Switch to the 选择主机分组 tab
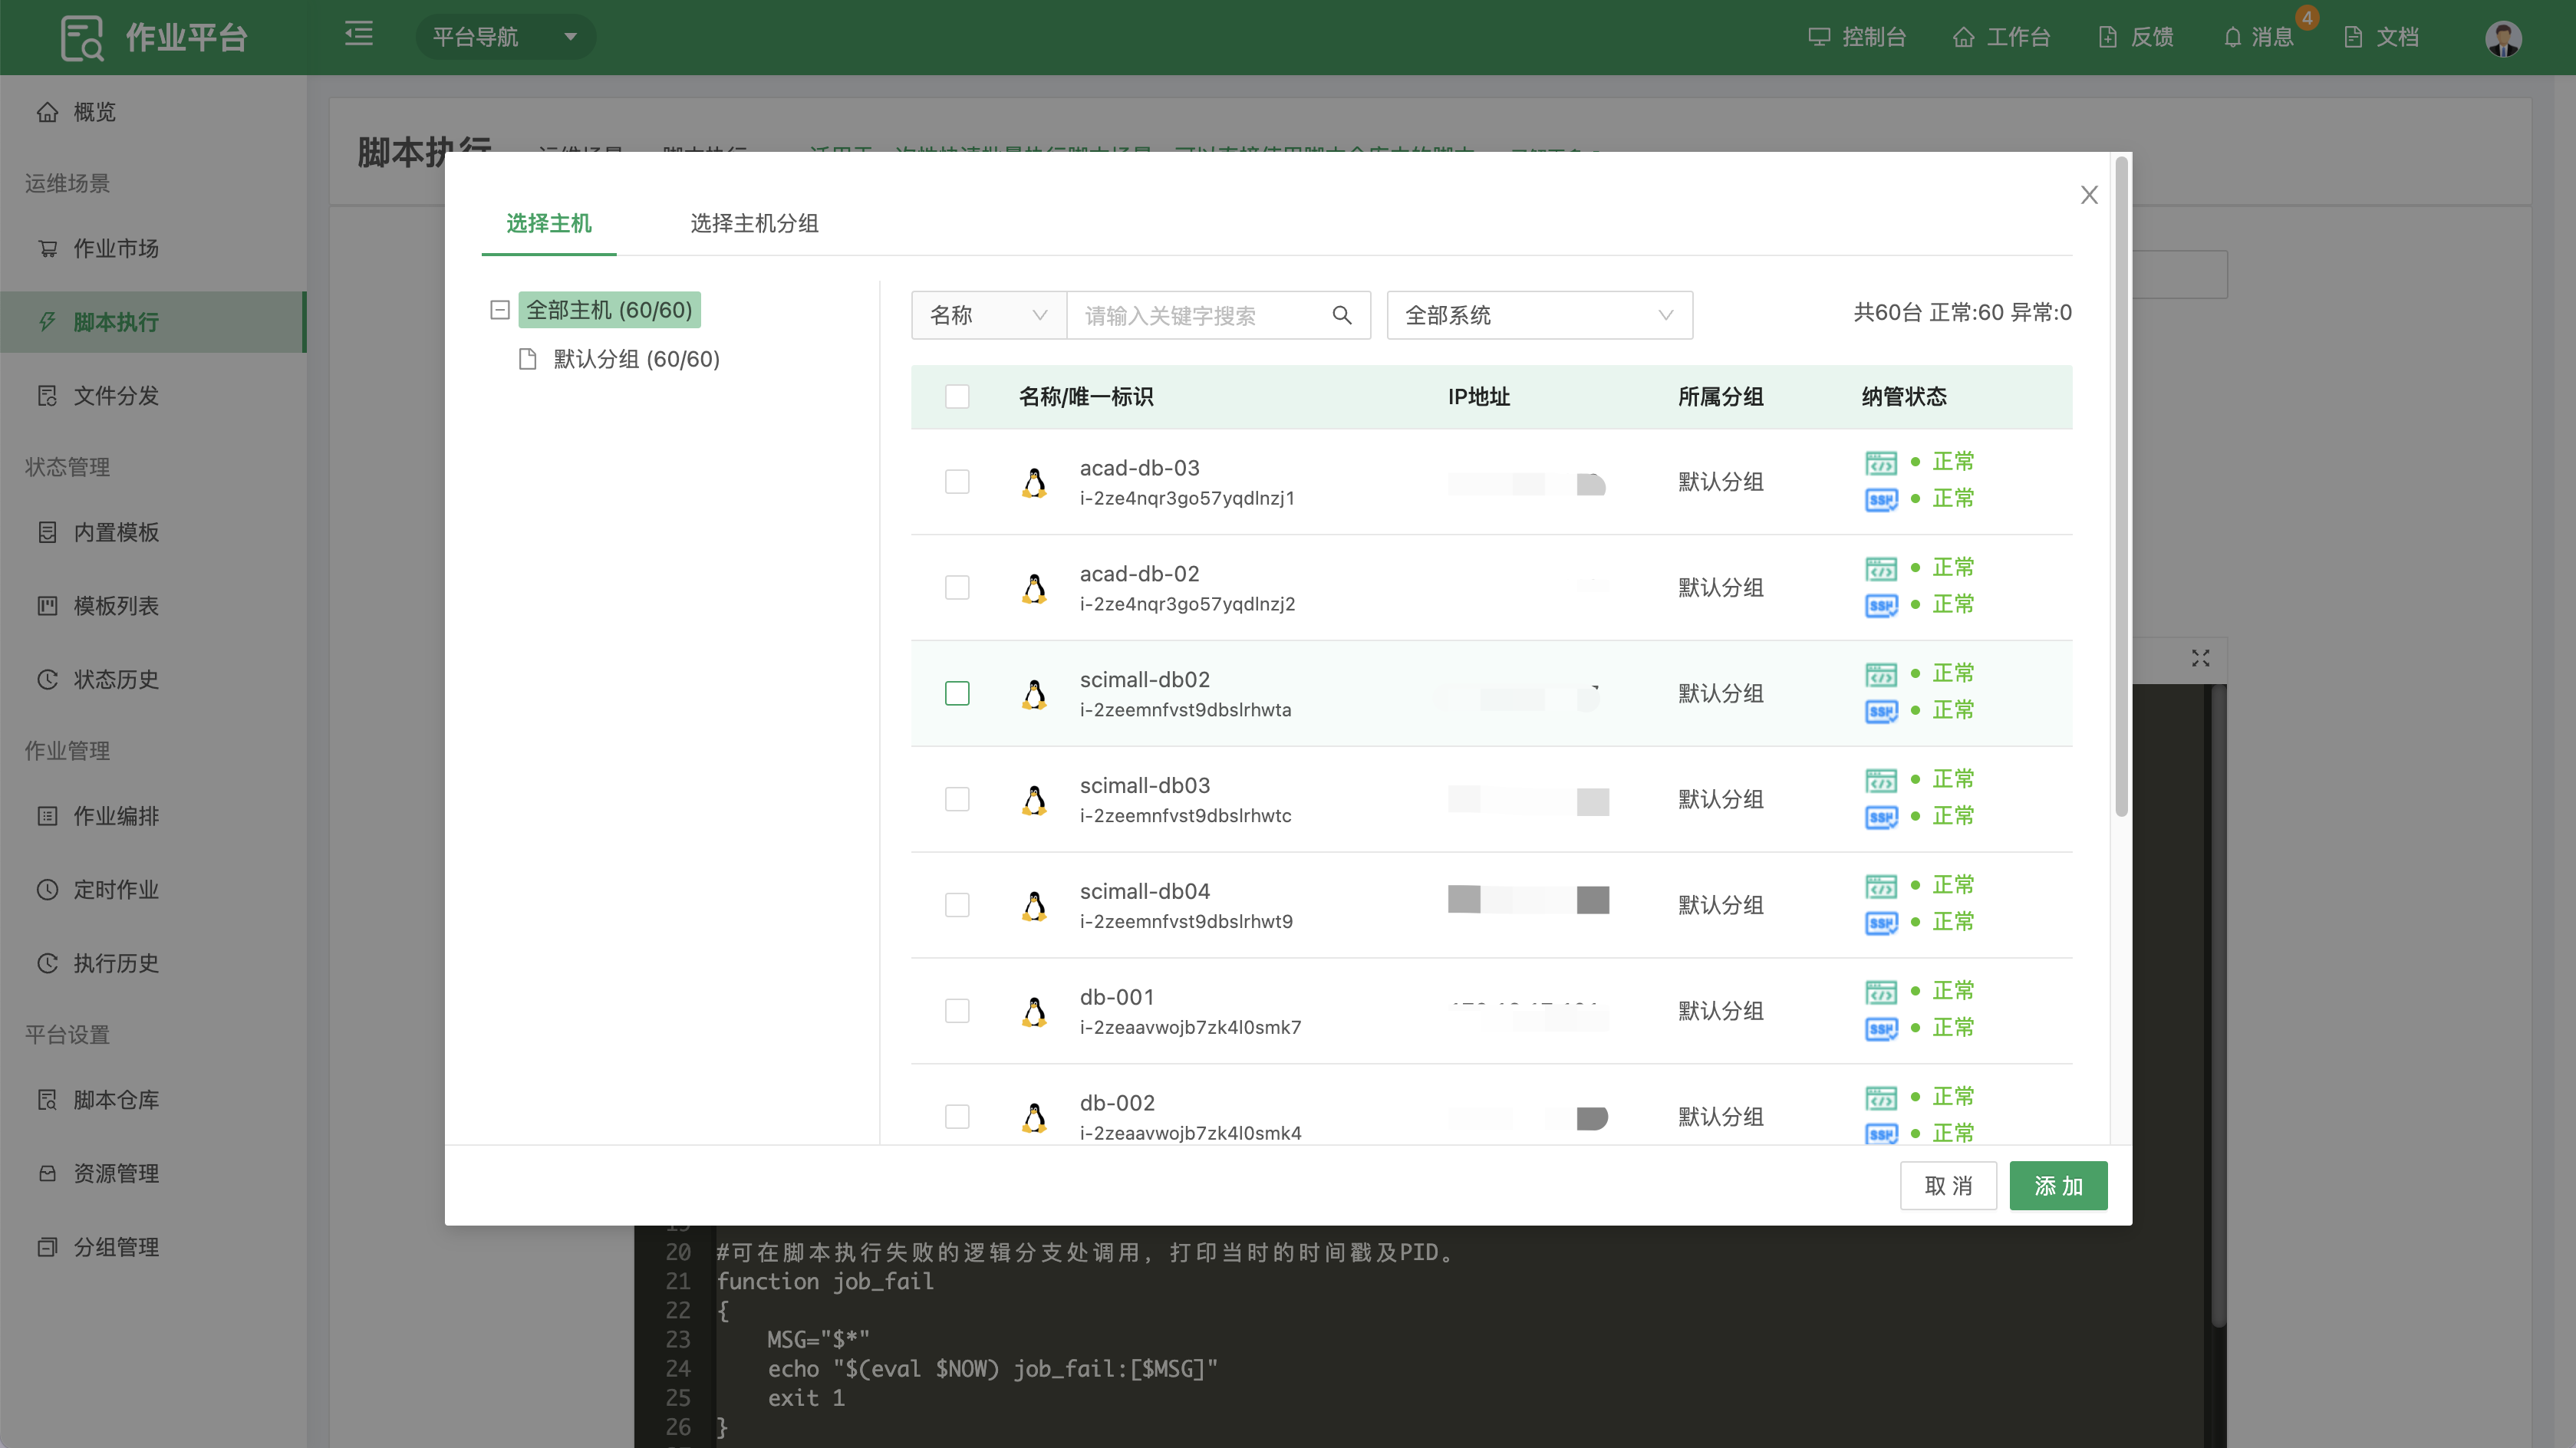Image resolution: width=2576 pixels, height=1448 pixels. (x=754, y=223)
